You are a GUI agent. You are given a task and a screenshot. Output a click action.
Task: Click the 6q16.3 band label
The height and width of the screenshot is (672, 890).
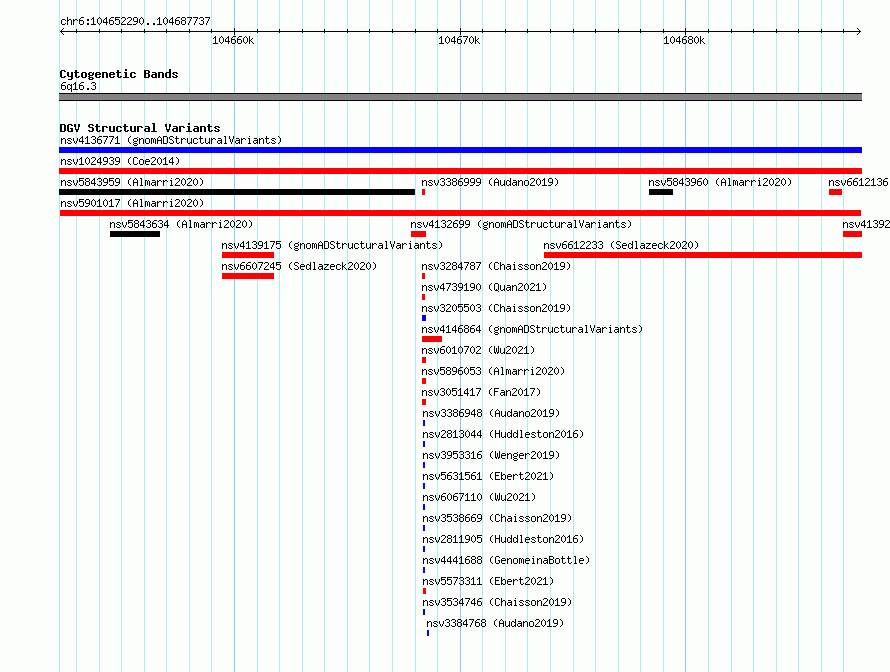click(x=78, y=86)
